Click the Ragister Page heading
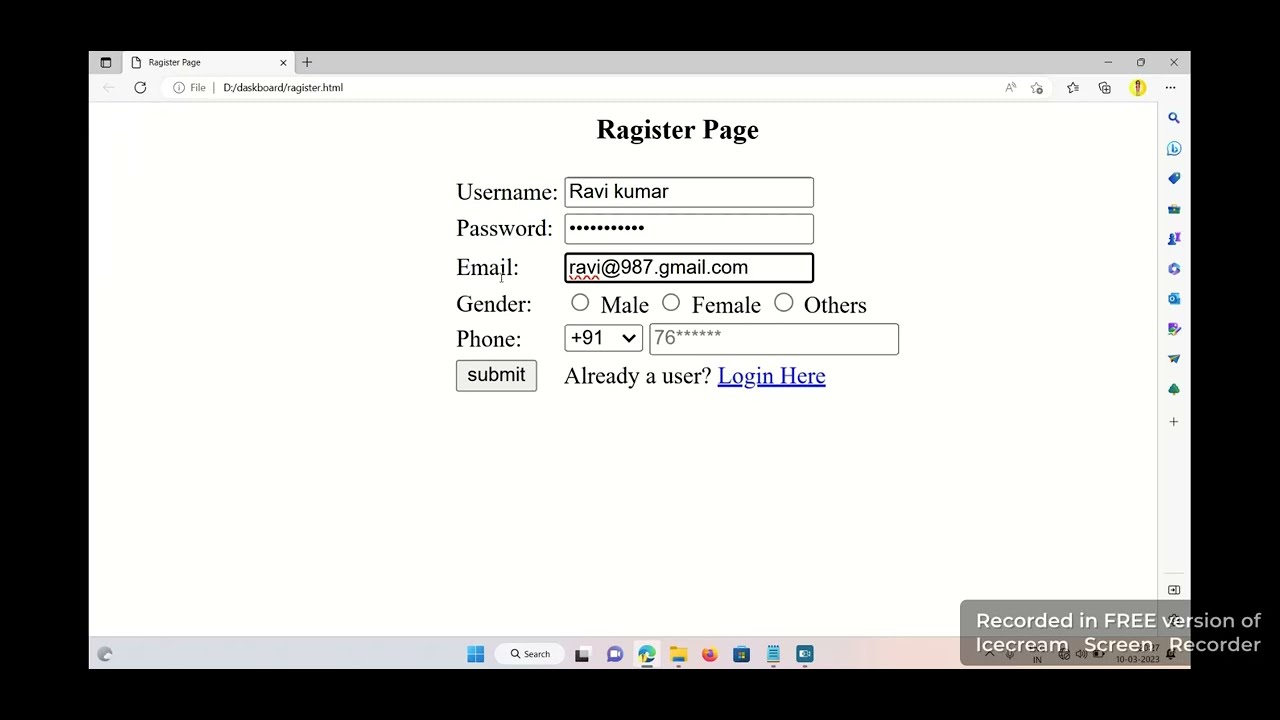The width and height of the screenshot is (1280, 720). click(x=677, y=130)
